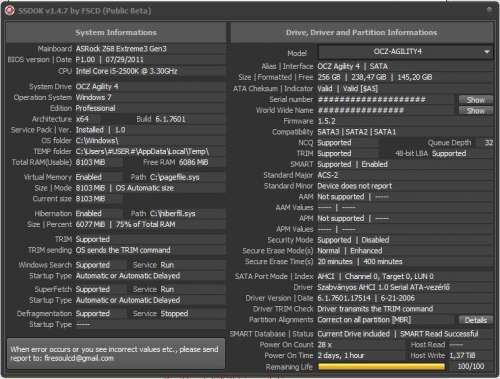Screen dimensions: 500x379
Task: Click Security Mode Supported | Disabled
Action: click(353, 240)
